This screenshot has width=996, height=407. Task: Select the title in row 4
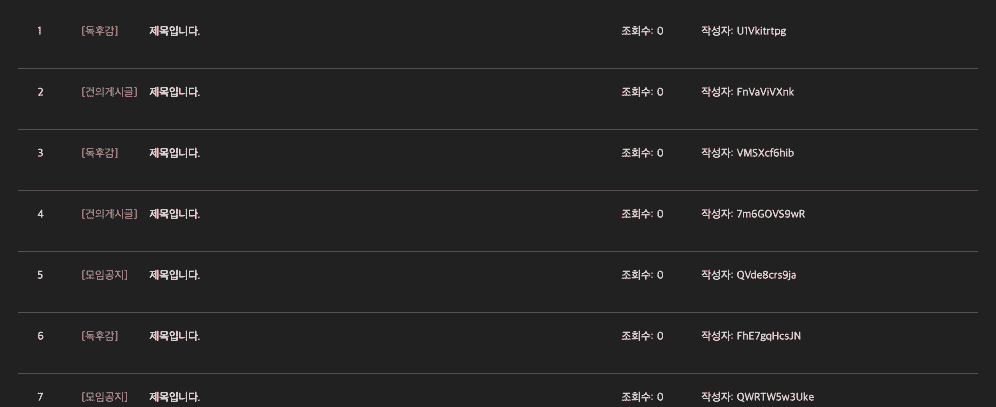[x=174, y=214]
